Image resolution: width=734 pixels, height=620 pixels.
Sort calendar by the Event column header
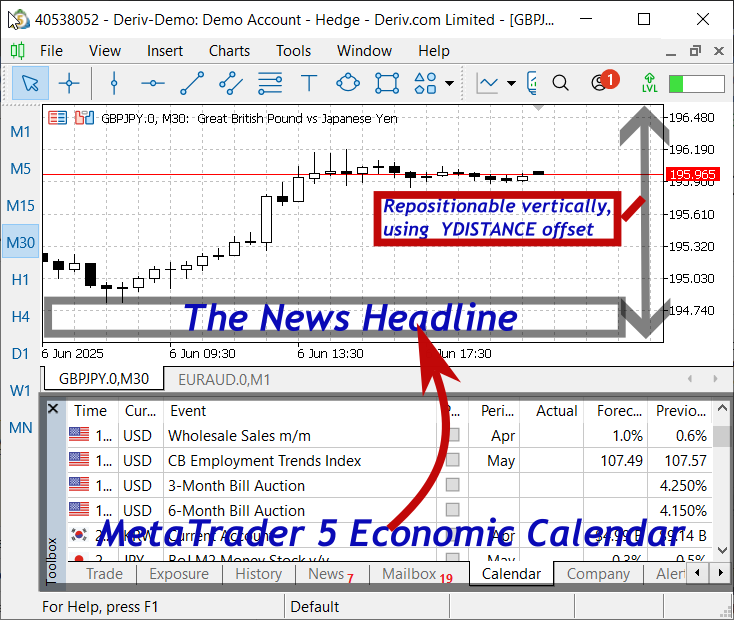[x=300, y=411]
